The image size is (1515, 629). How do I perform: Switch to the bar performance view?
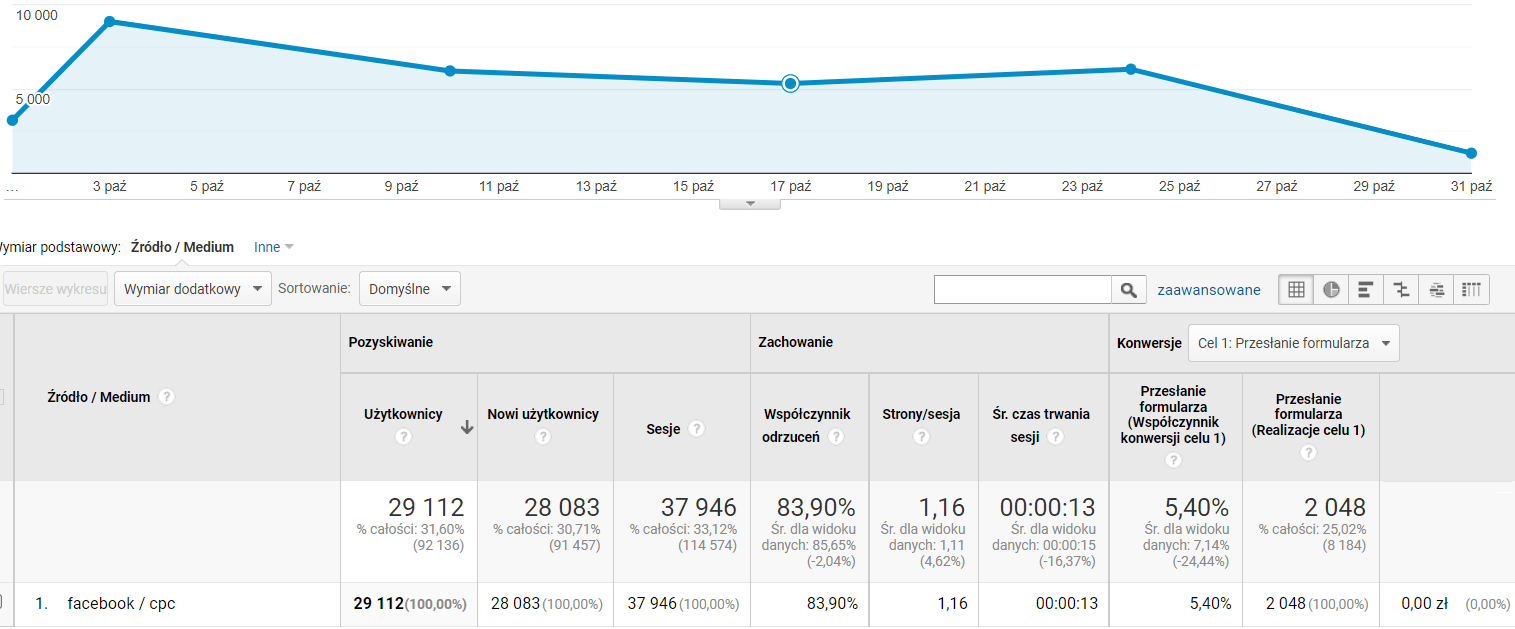[1366, 290]
